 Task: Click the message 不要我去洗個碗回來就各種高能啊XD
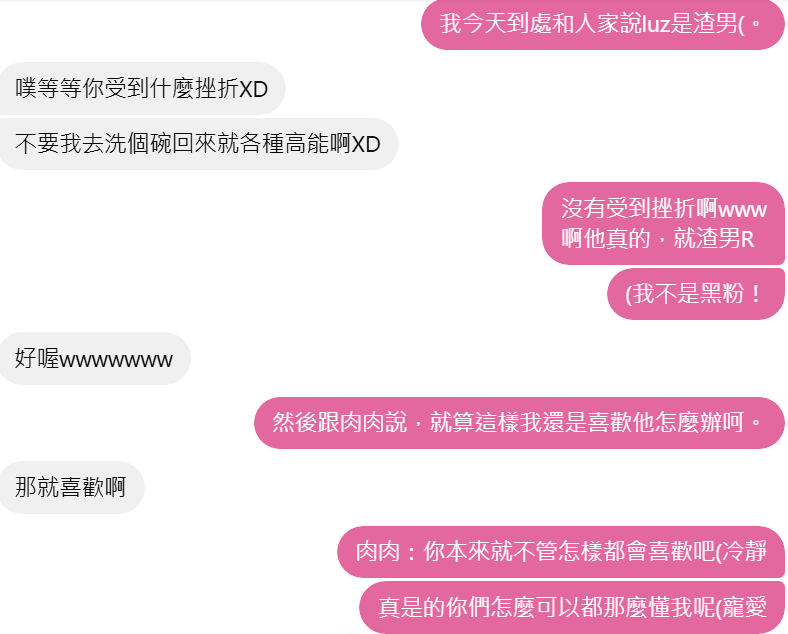199,144
